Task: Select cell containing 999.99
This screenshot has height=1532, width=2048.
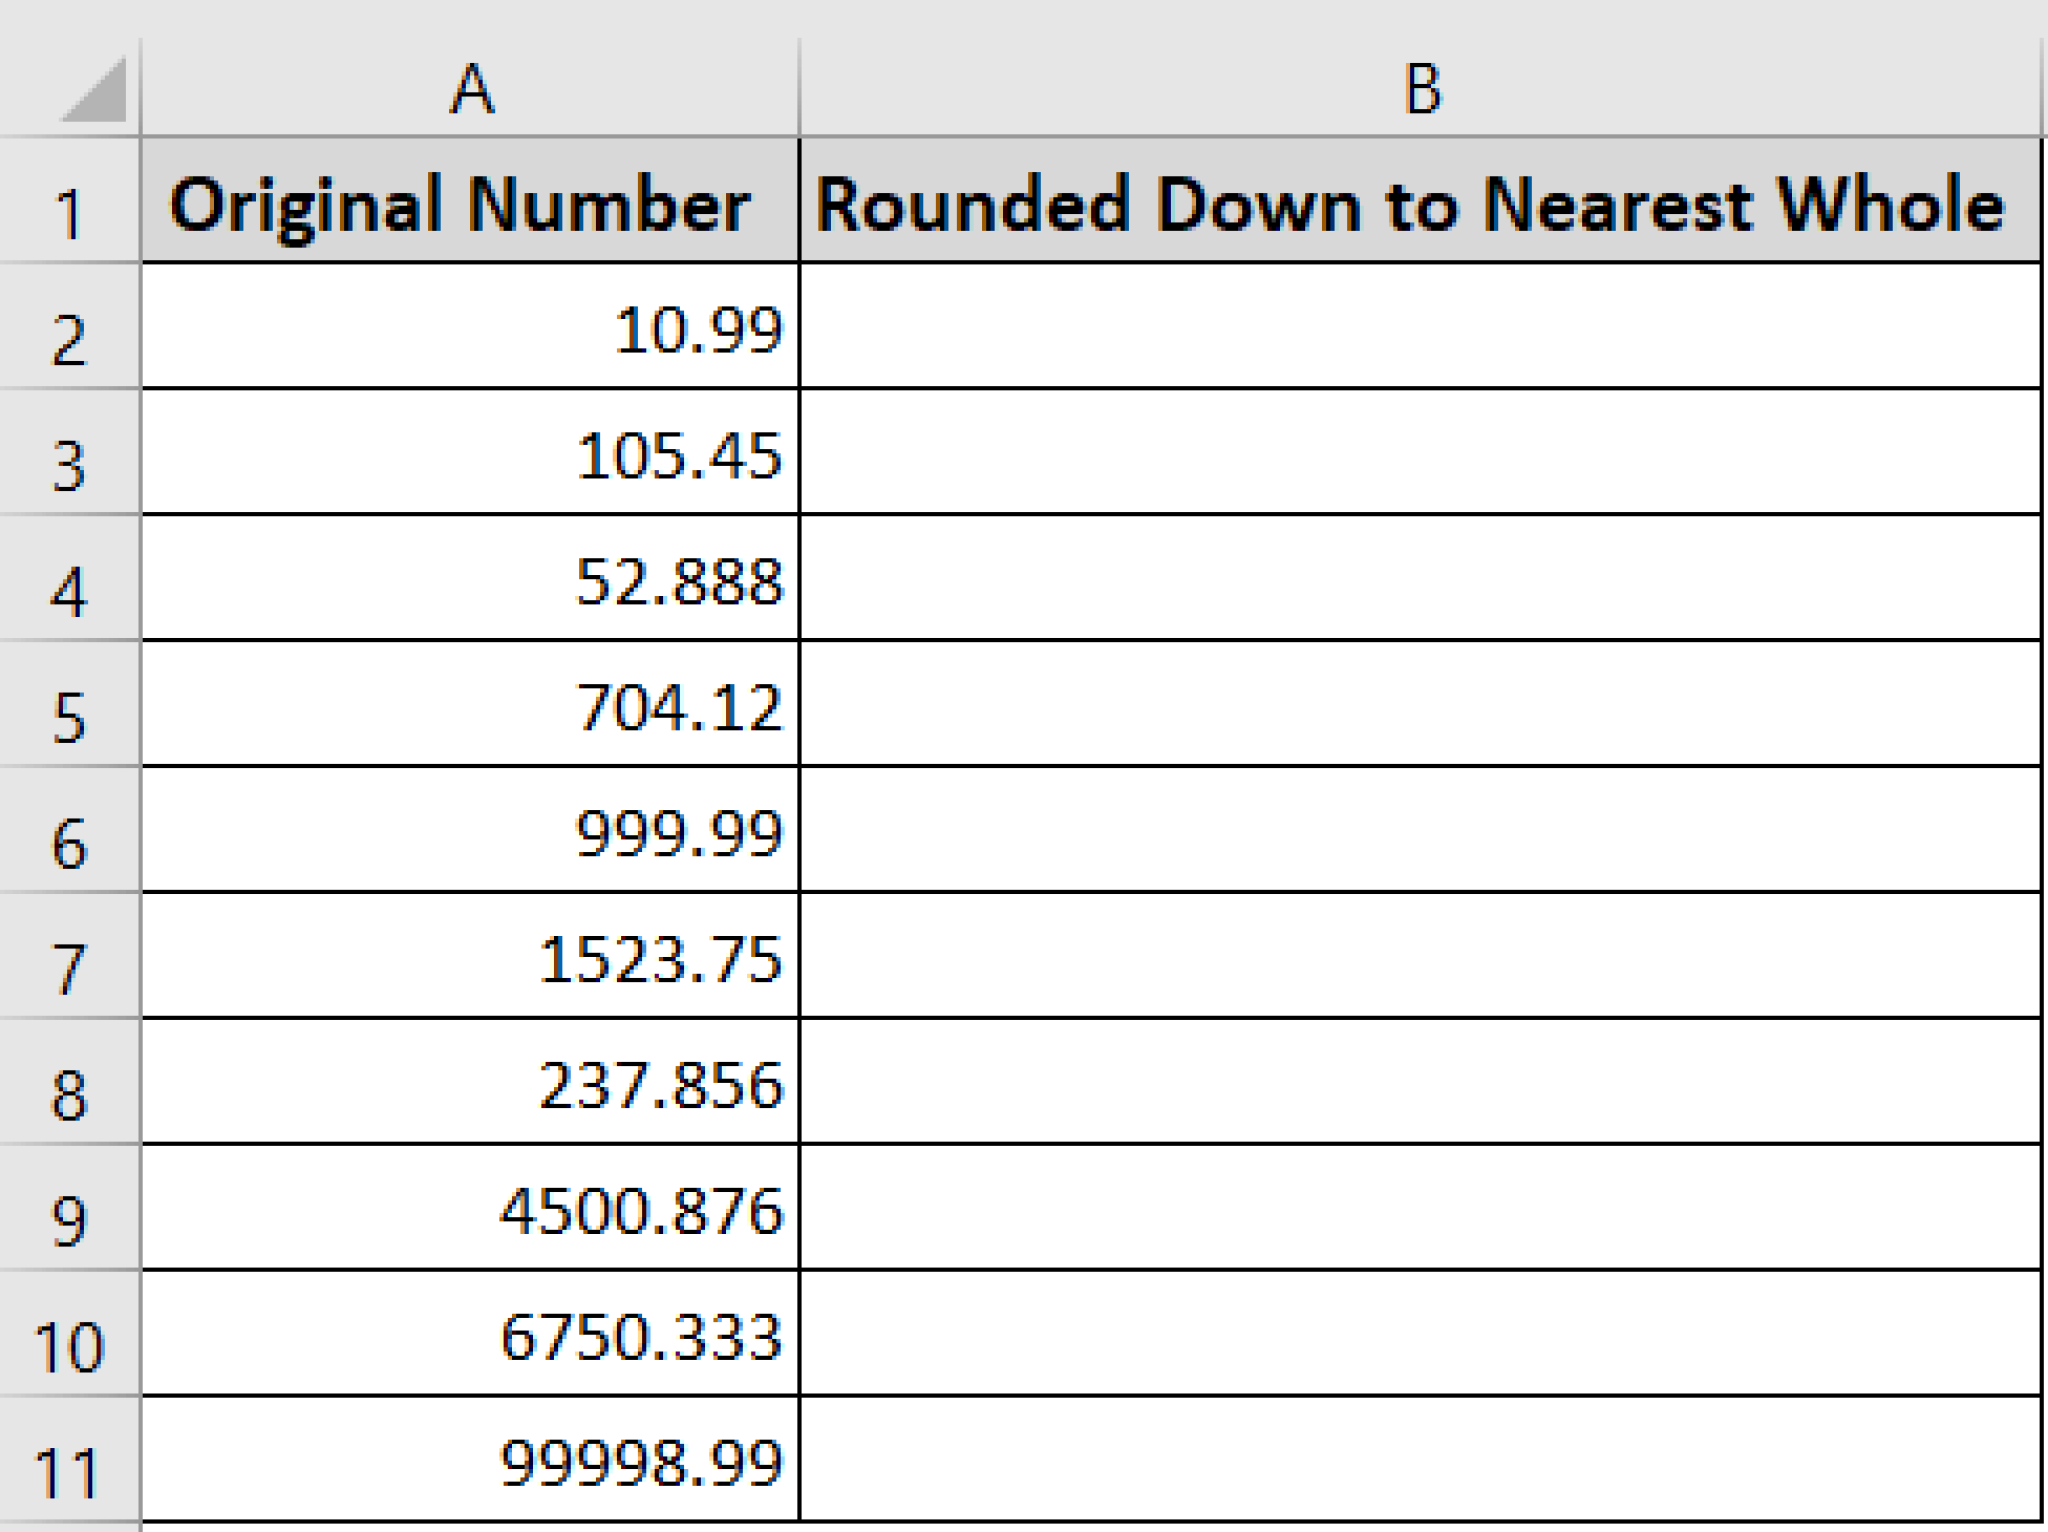Action: [x=471, y=832]
